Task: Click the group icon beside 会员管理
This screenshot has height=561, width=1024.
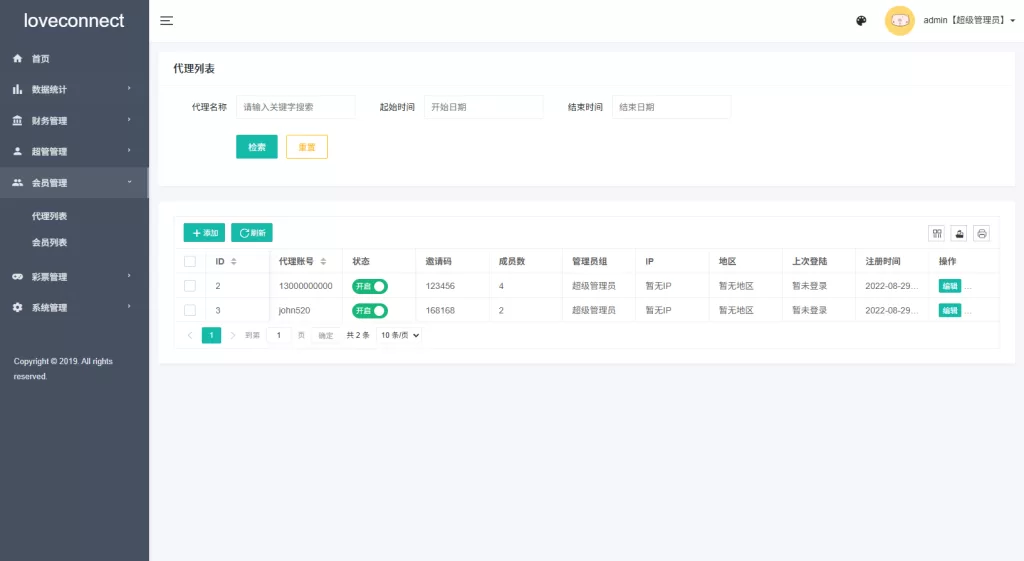Action: pos(18,182)
